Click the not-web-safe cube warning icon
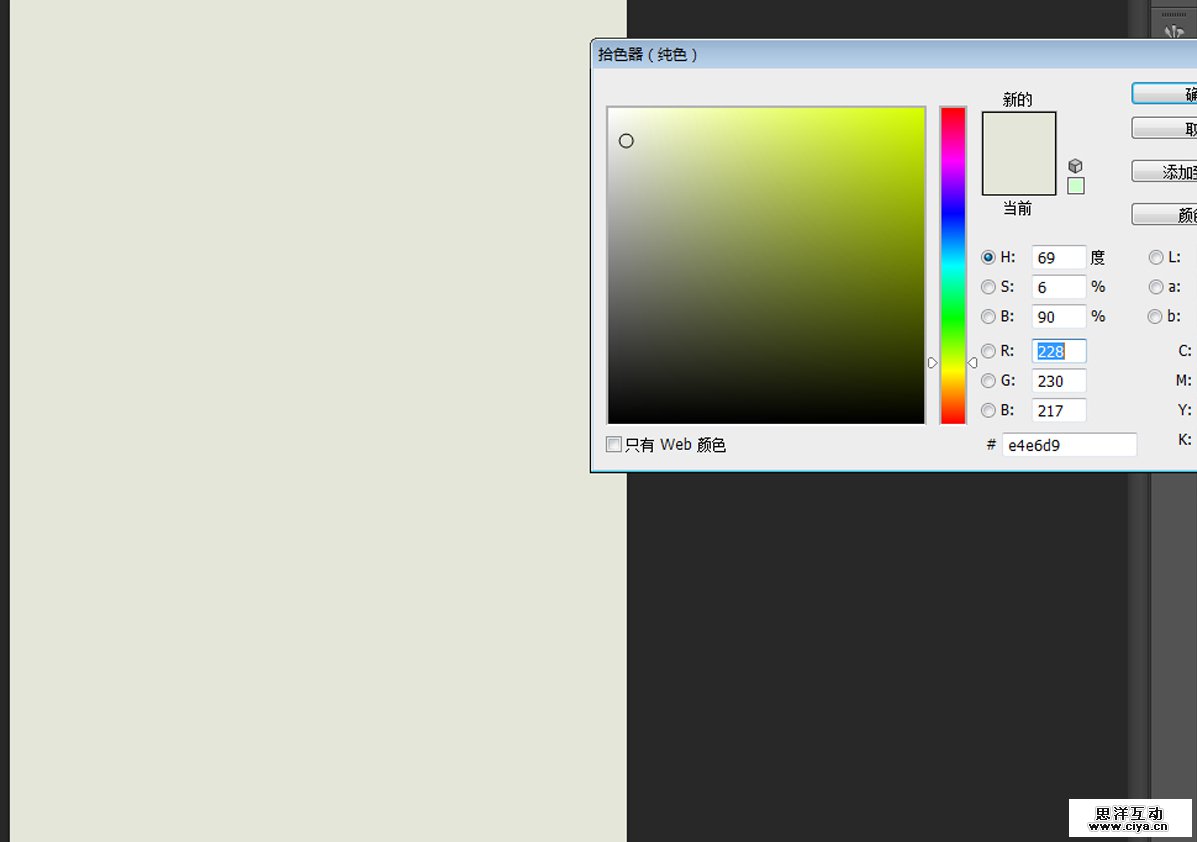Viewport: 1197px width, 842px height. (1076, 166)
